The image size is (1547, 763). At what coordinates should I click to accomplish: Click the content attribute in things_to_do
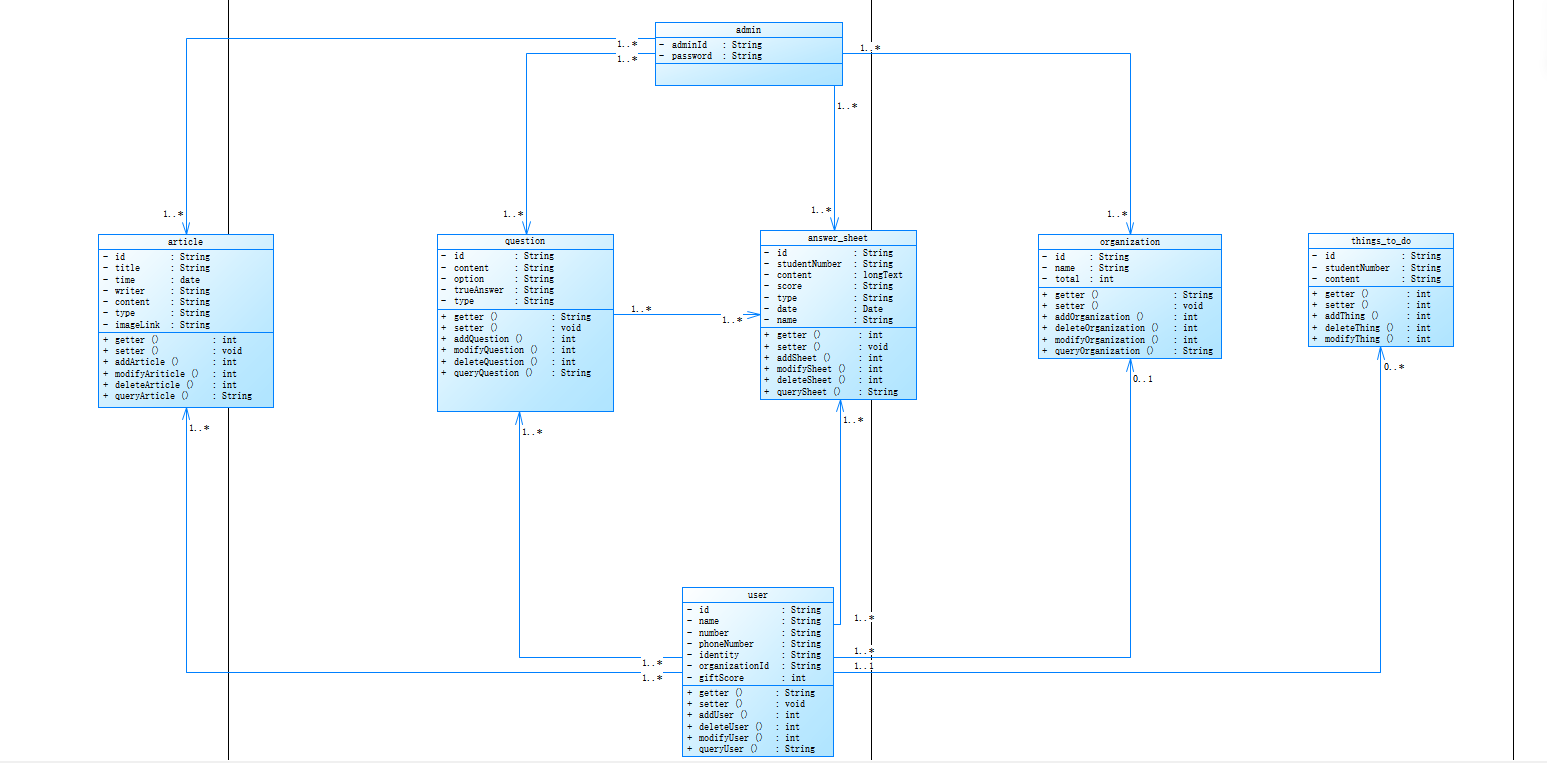point(1377,279)
